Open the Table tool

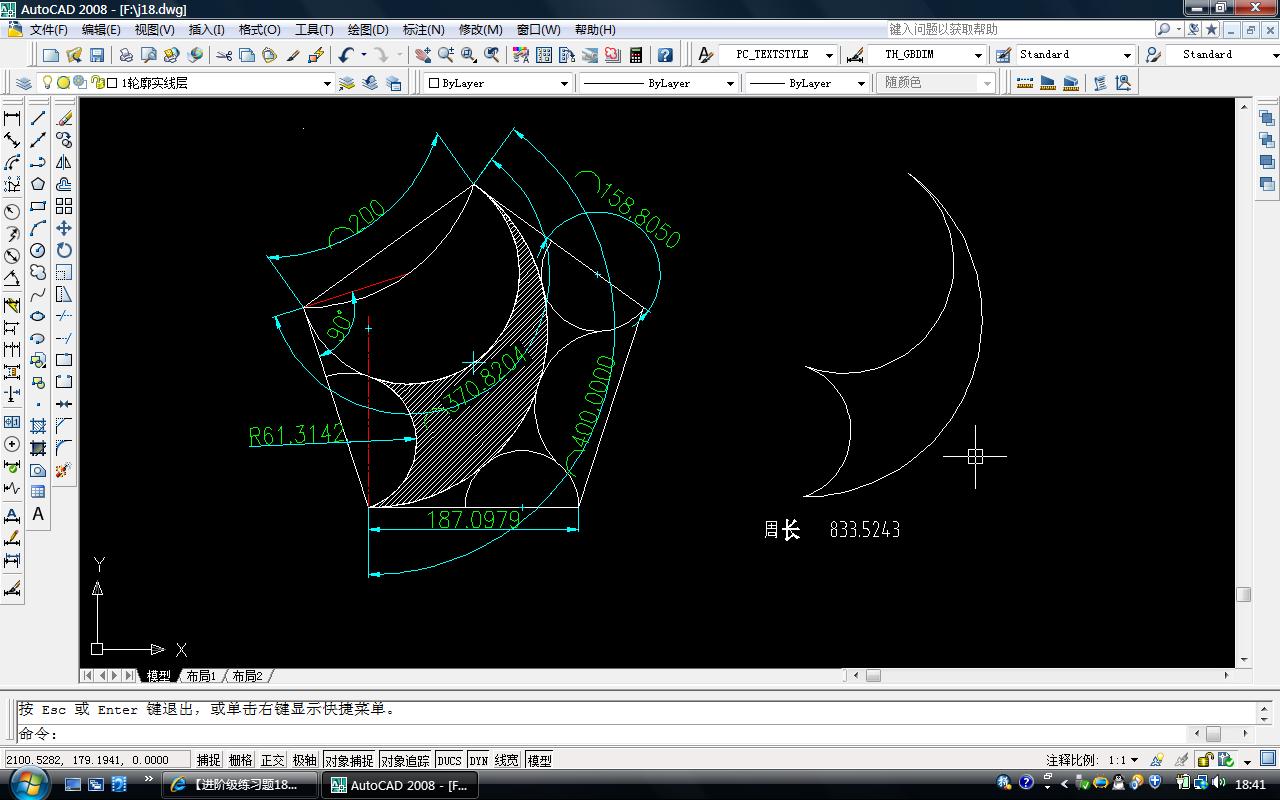tap(38, 492)
